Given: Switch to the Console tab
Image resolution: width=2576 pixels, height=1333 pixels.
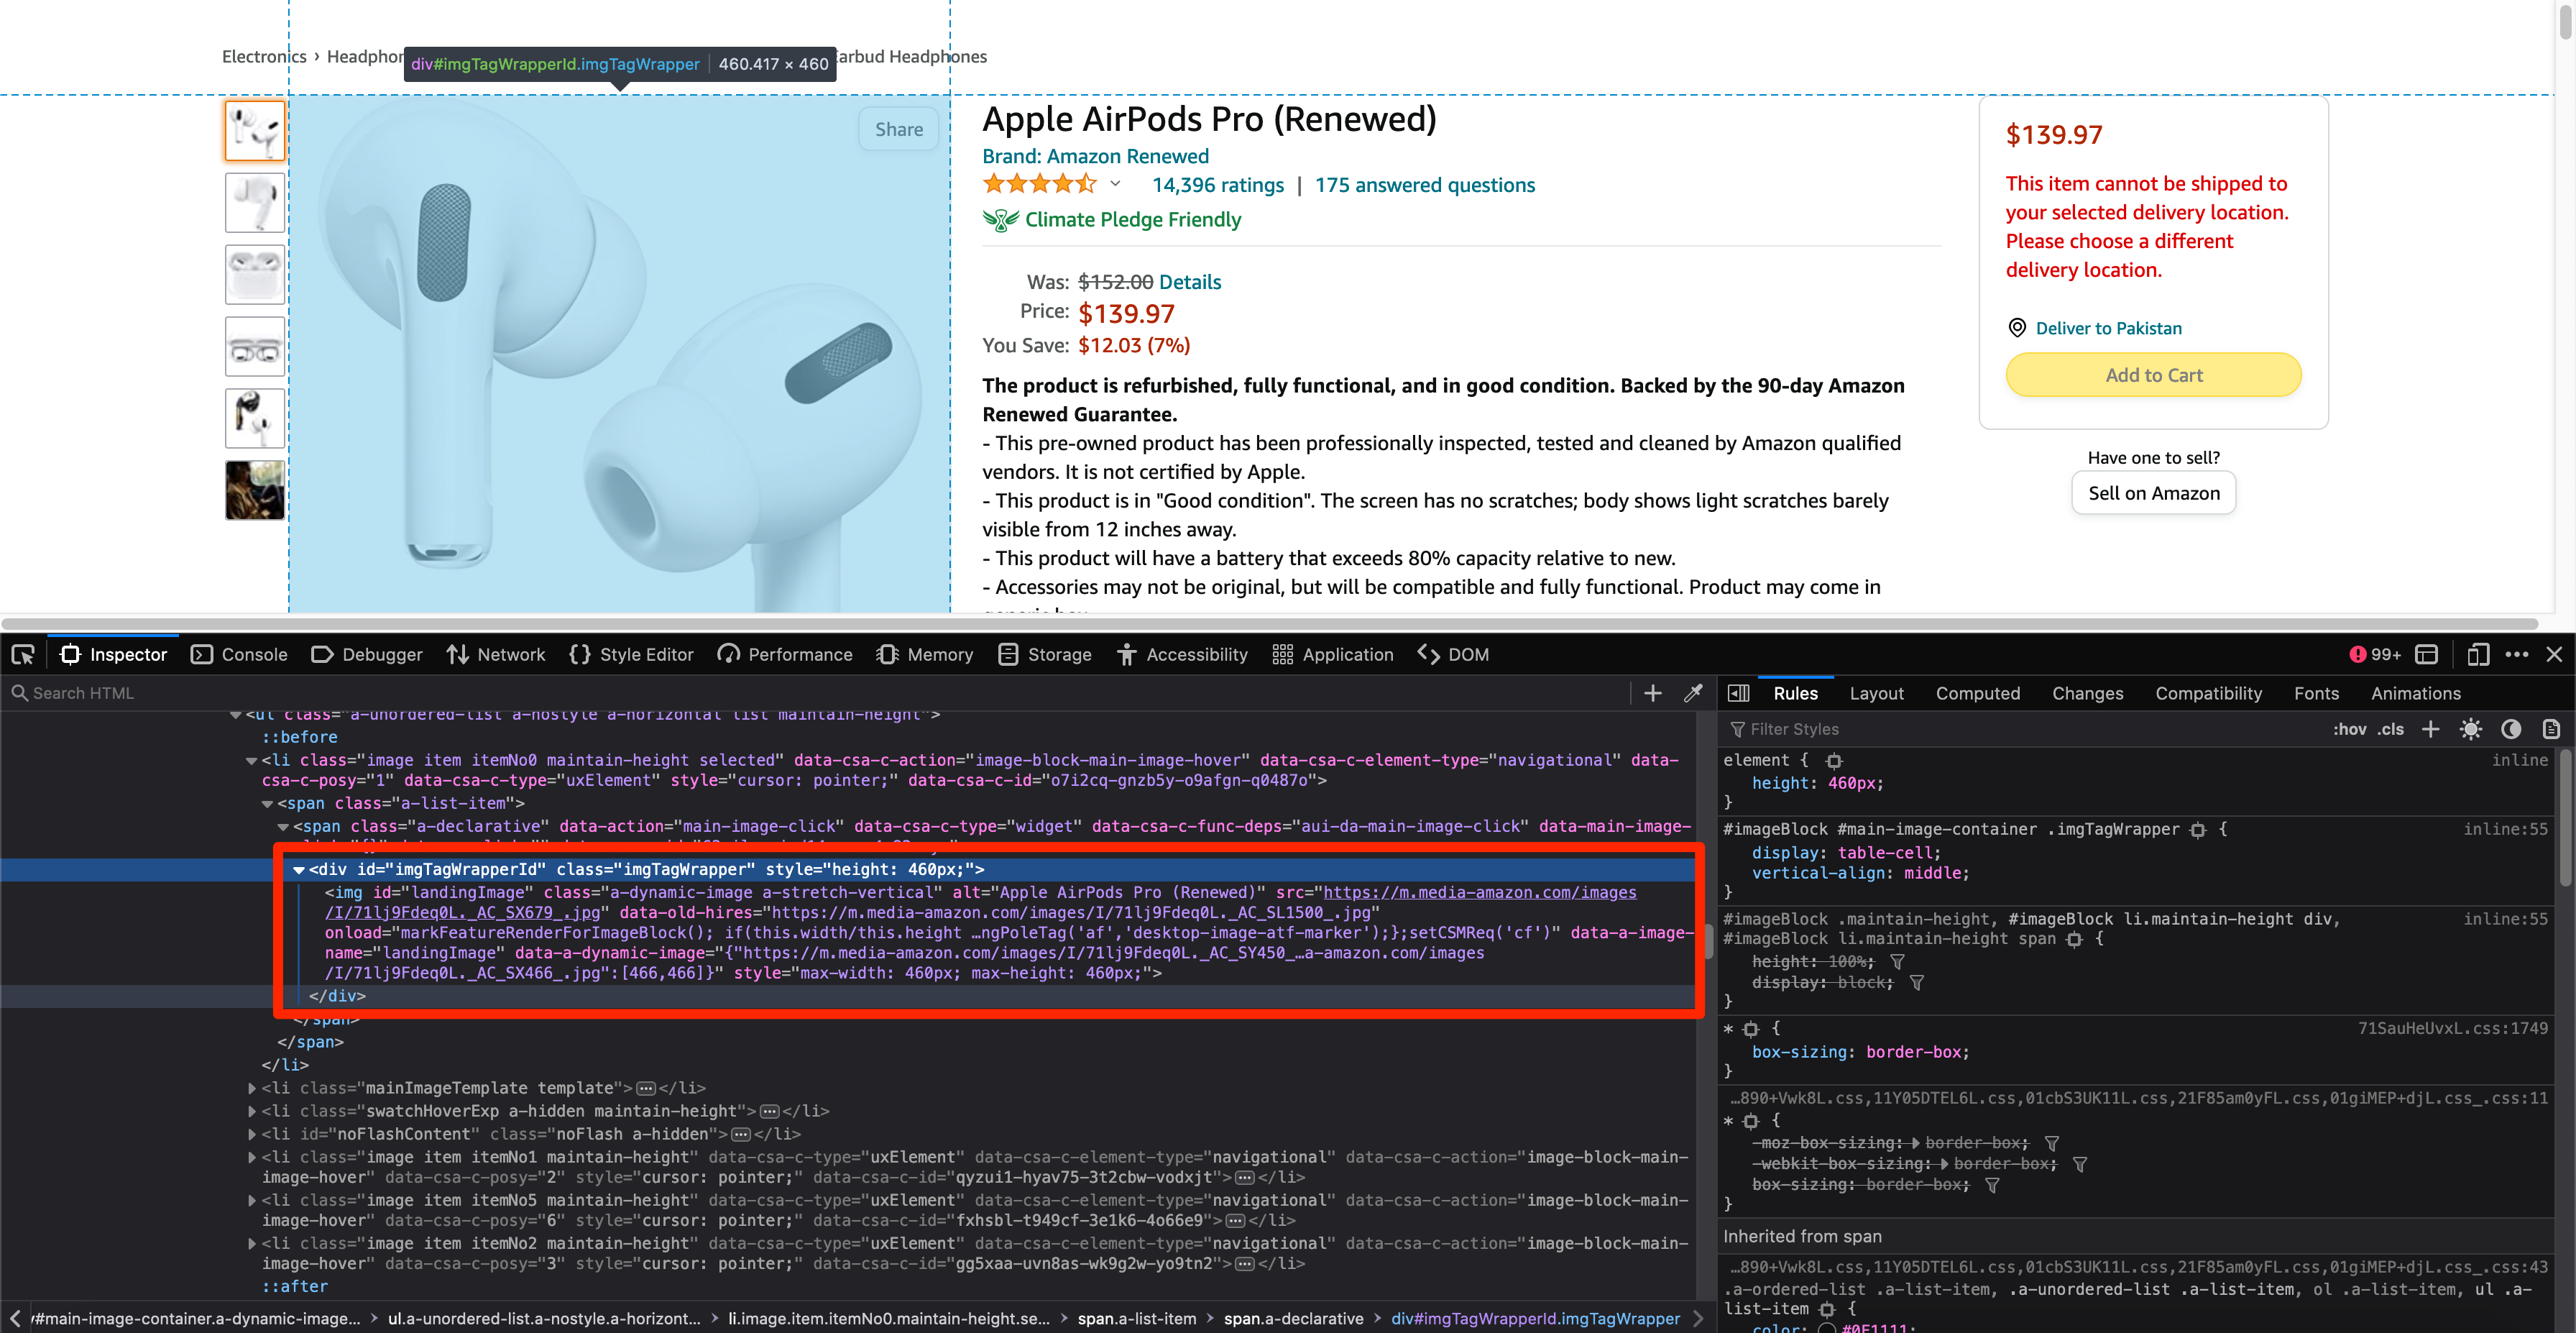Looking at the screenshot, I should (x=239, y=655).
